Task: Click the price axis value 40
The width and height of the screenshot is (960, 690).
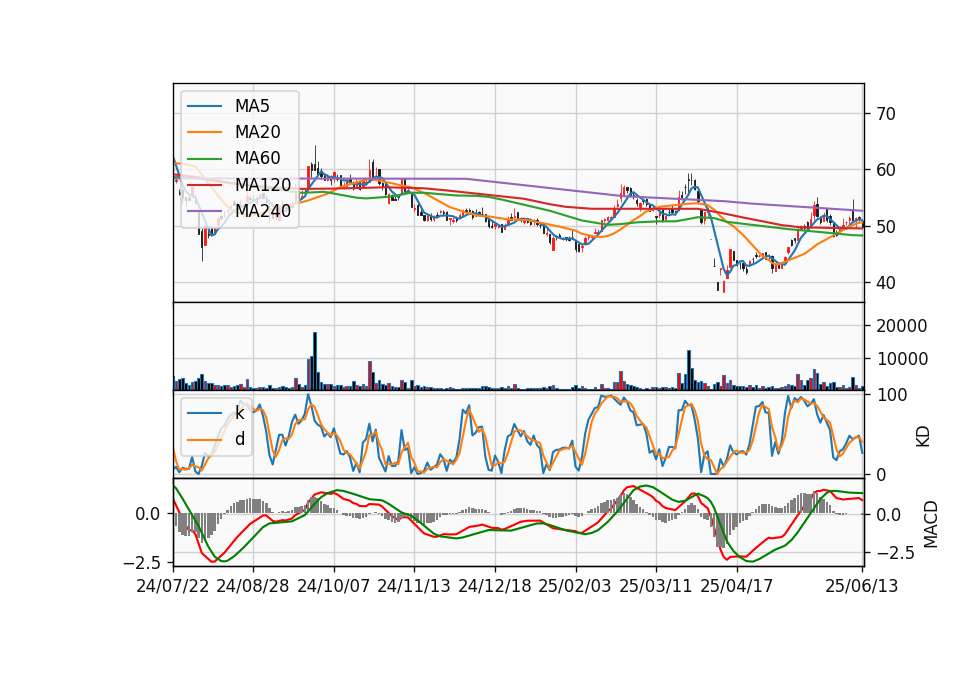Action: pos(885,283)
